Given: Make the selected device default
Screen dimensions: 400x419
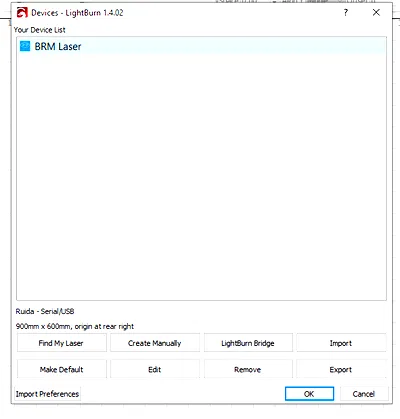Looking at the screenshot, I should click(62, 369).
